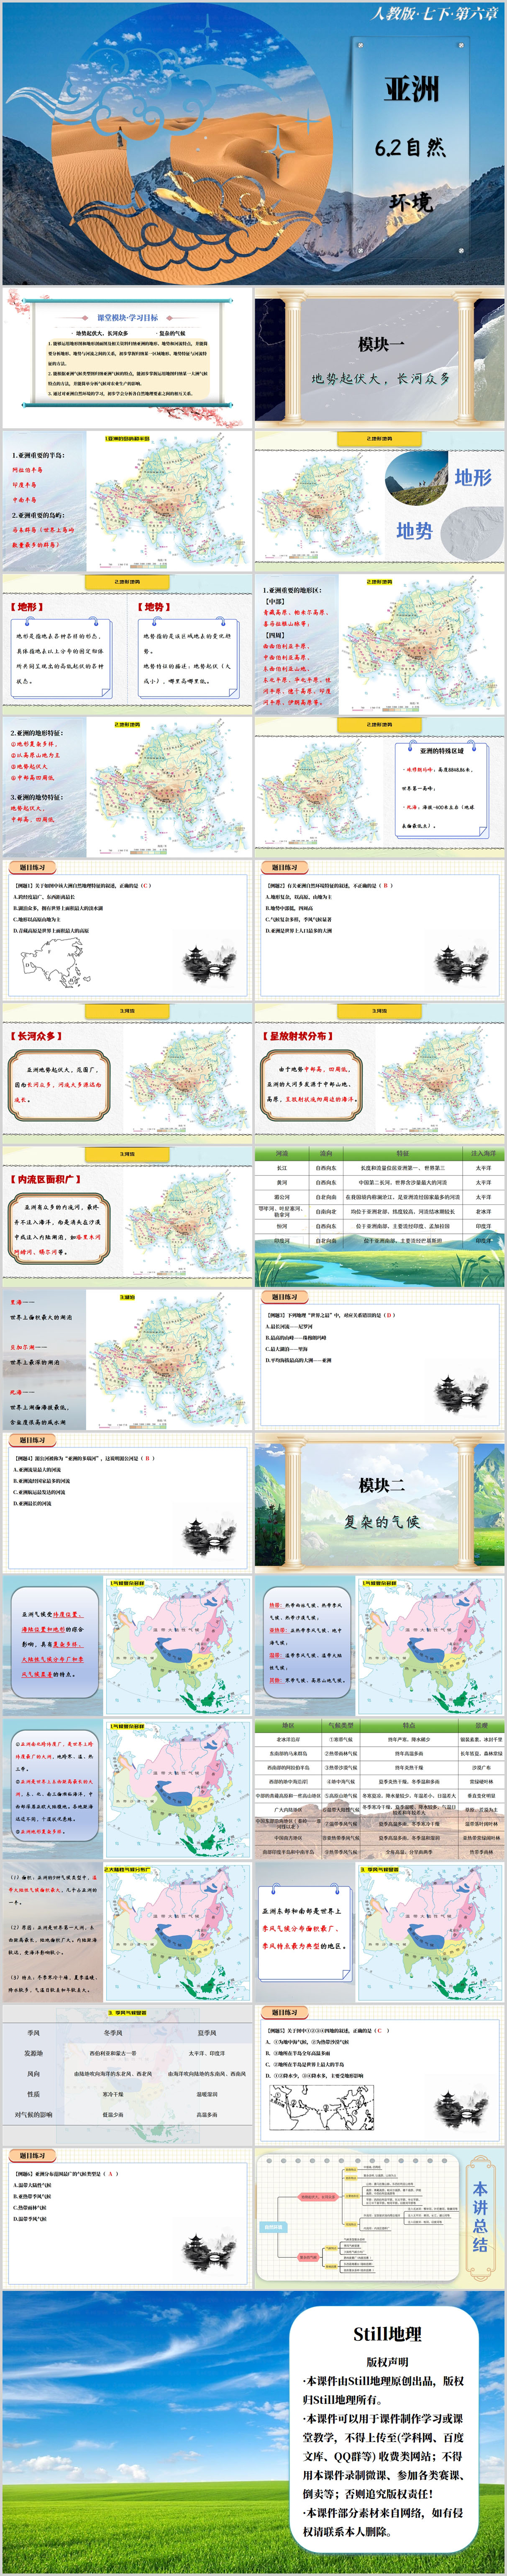
Task: Open the 模块二 section divider slide
Action: pyautogui.click(x=379, y=1502)
